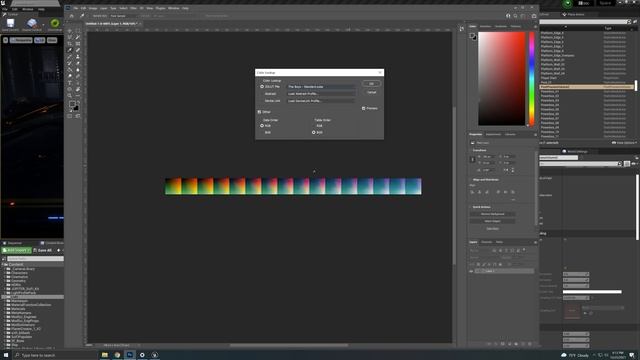
Task: Click the foreground color swatch
Action: (72, 104)
